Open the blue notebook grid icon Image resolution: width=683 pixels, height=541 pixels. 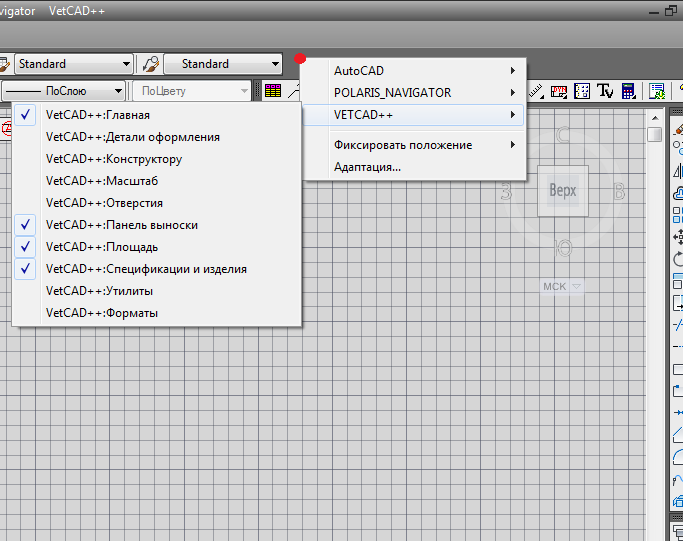click(x=582, y=91)
